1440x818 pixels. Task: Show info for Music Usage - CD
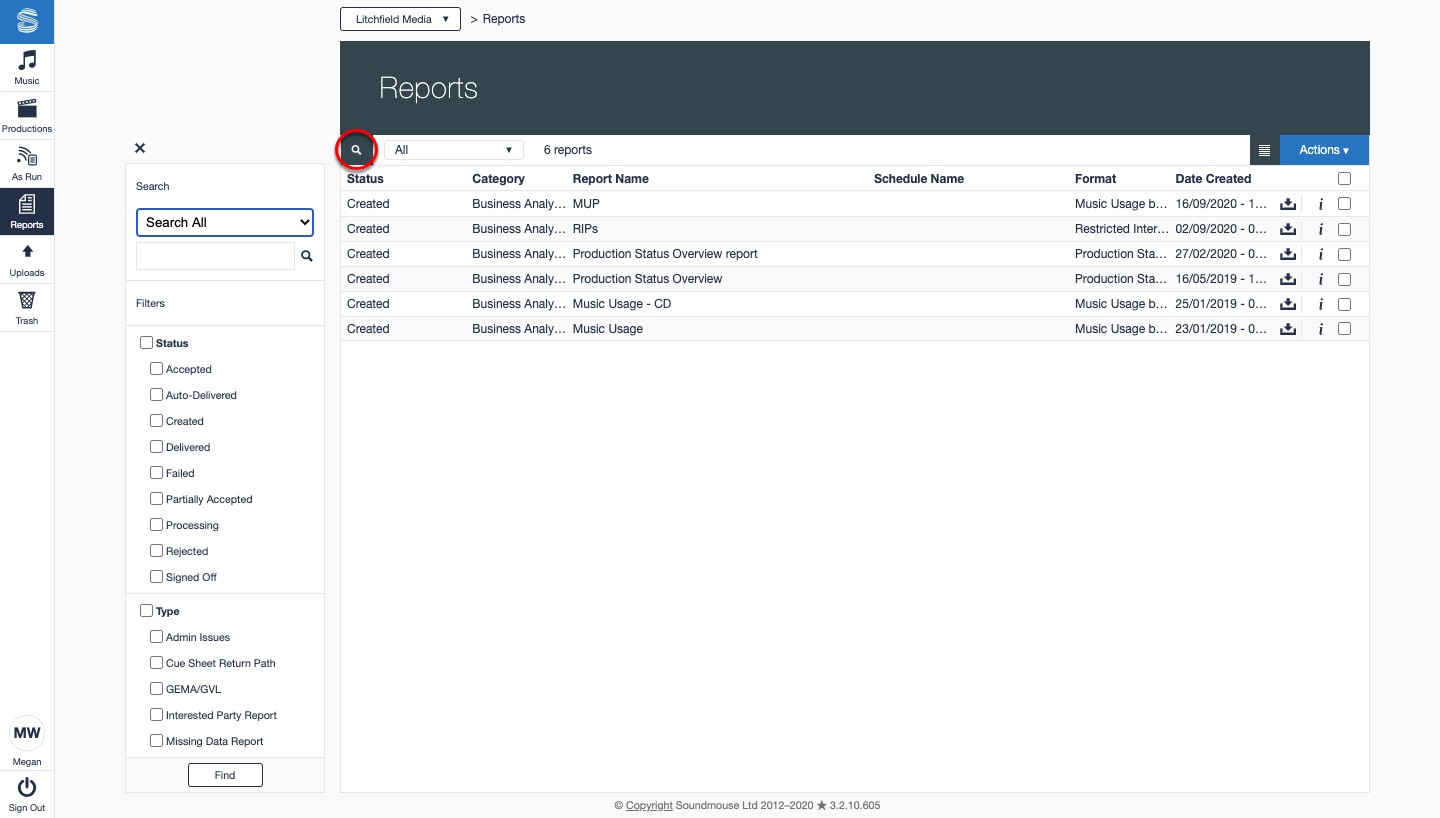(1321, 304)
